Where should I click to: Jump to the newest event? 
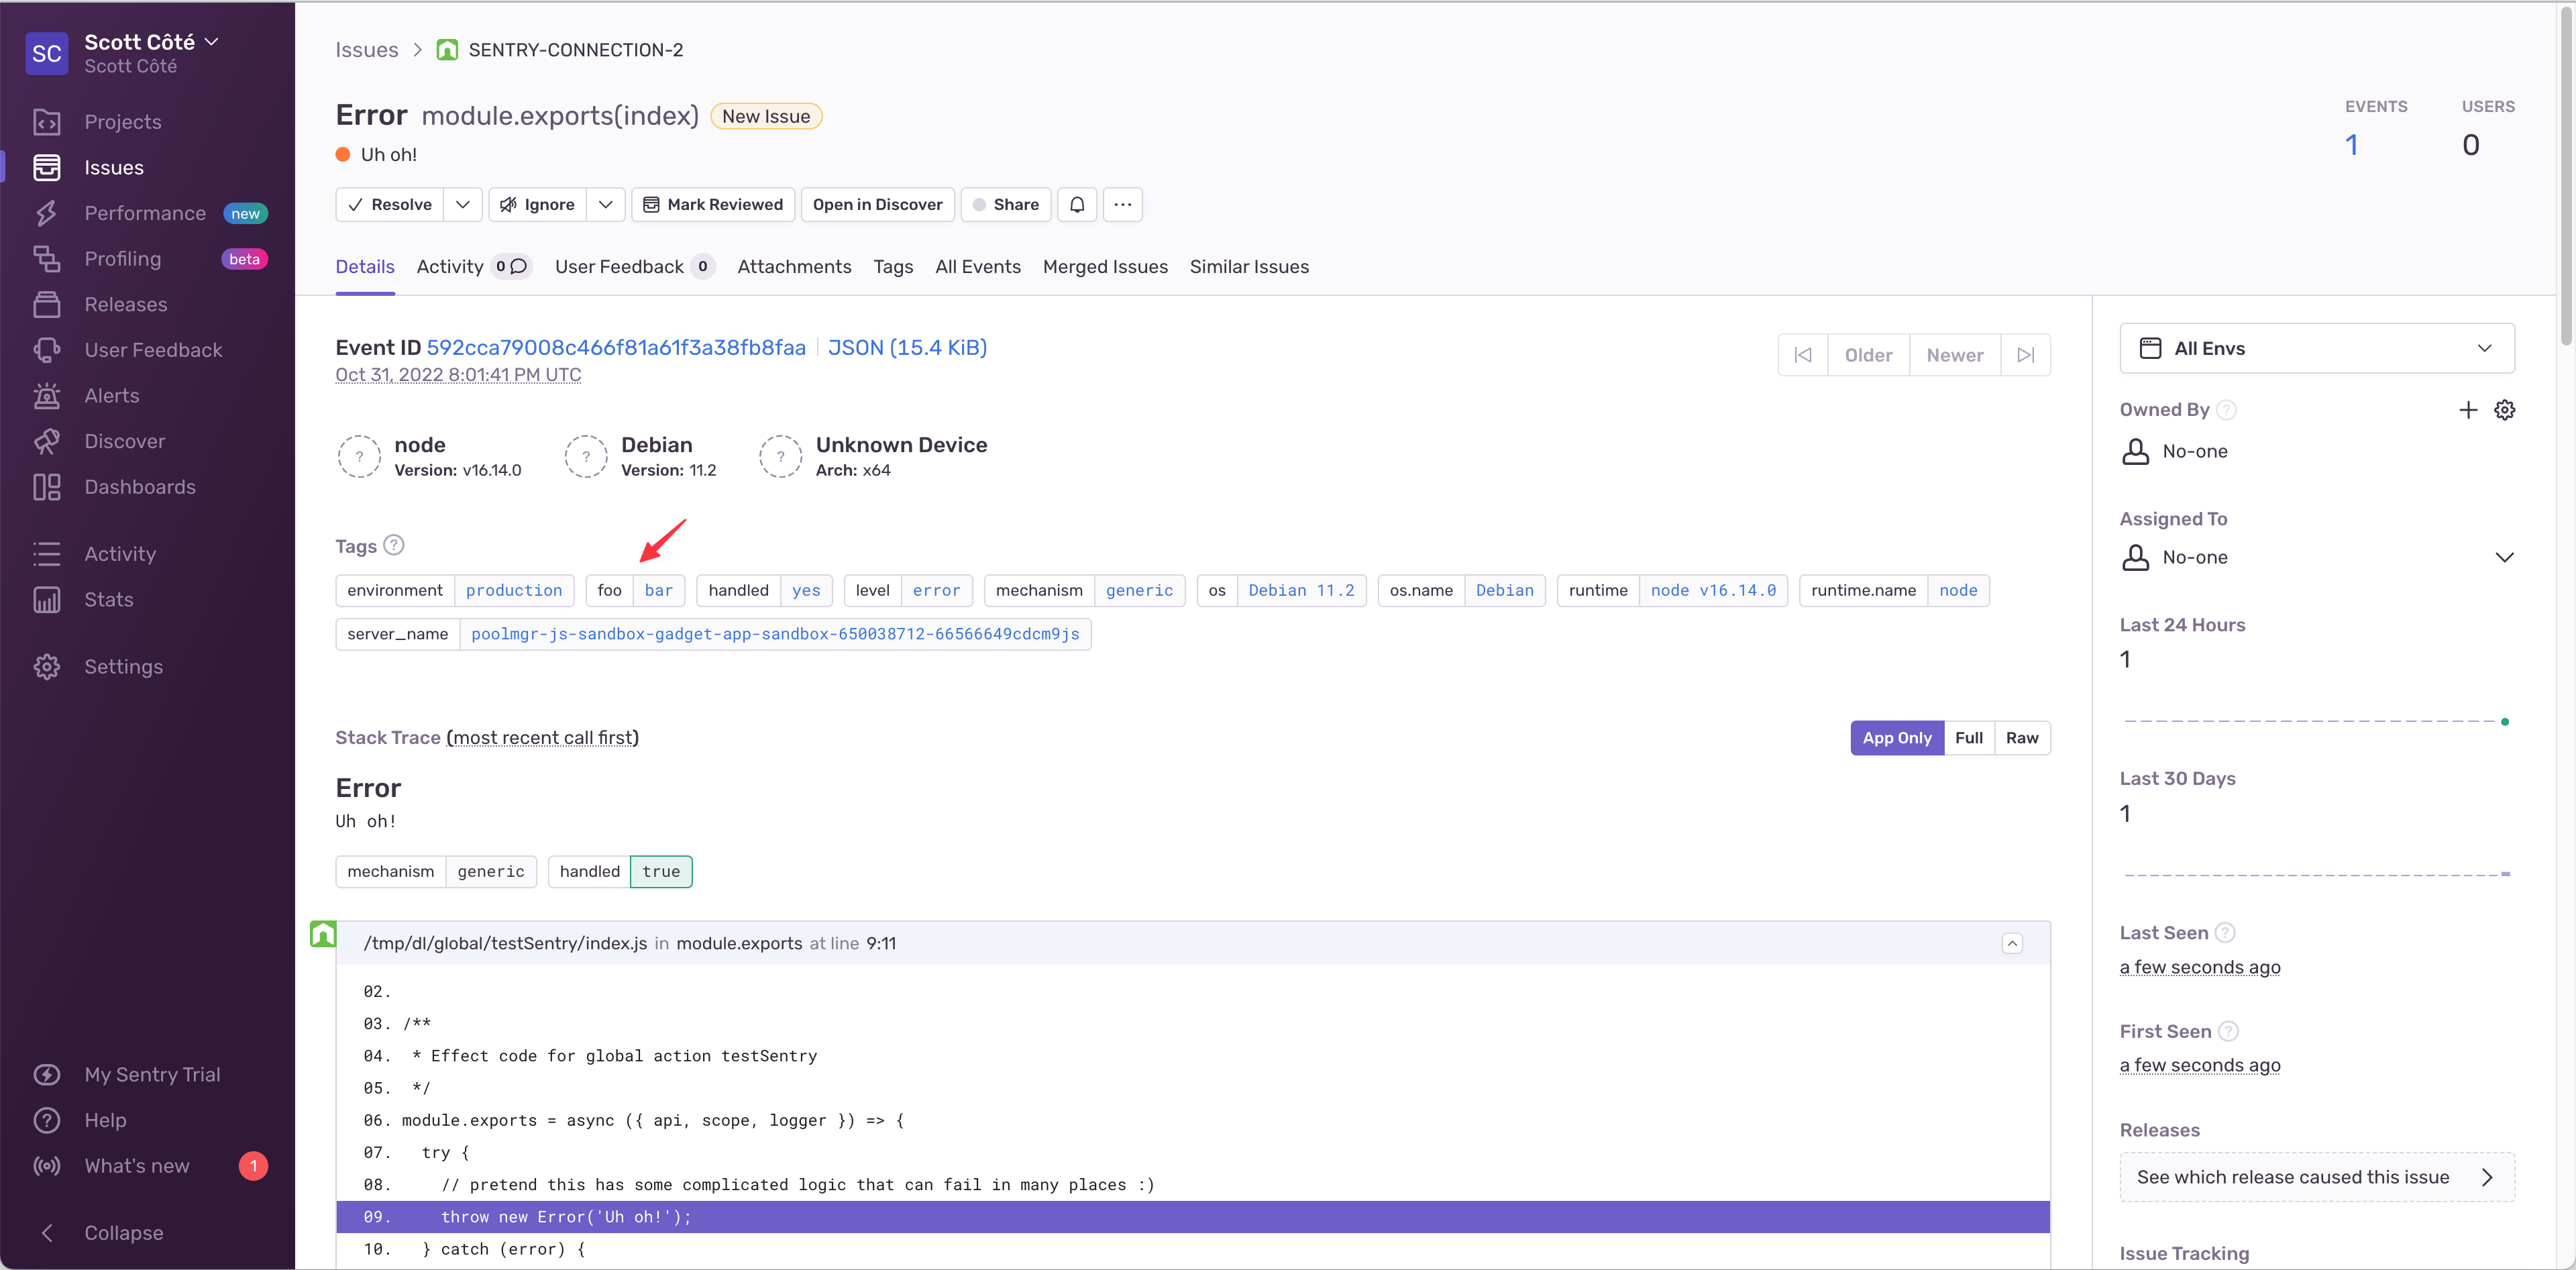point(2026,355)
